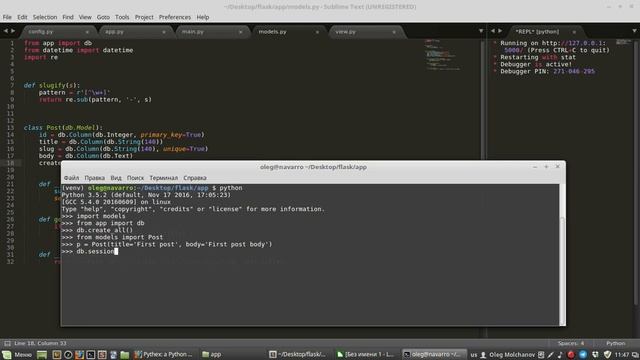Switch to the '~/Desktop/flask/...' Sublime taskbar window
This screenshot has width=640, height=360.
point(297,355)
